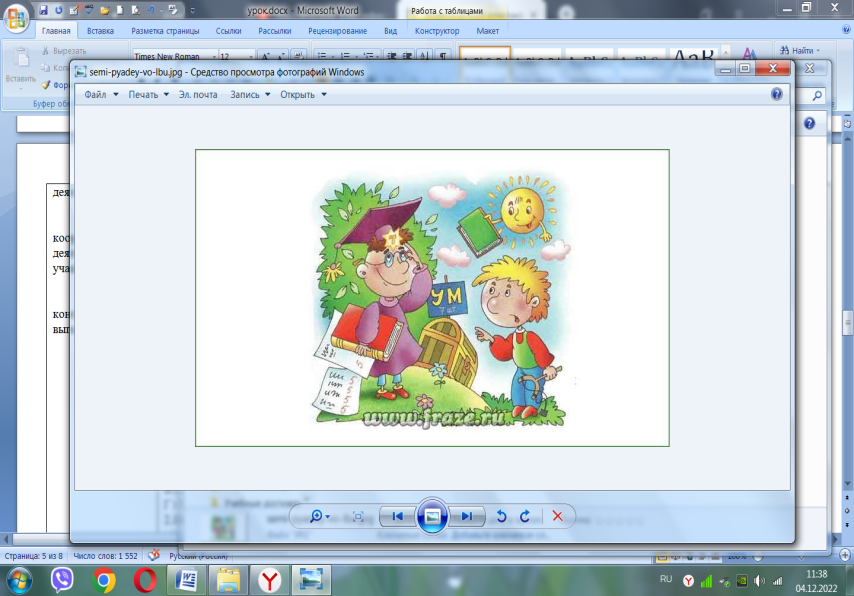Click the Actual Size button in Photo Viewer
The width and height of the screenshot is (854, 596).
tap(358, 516)
